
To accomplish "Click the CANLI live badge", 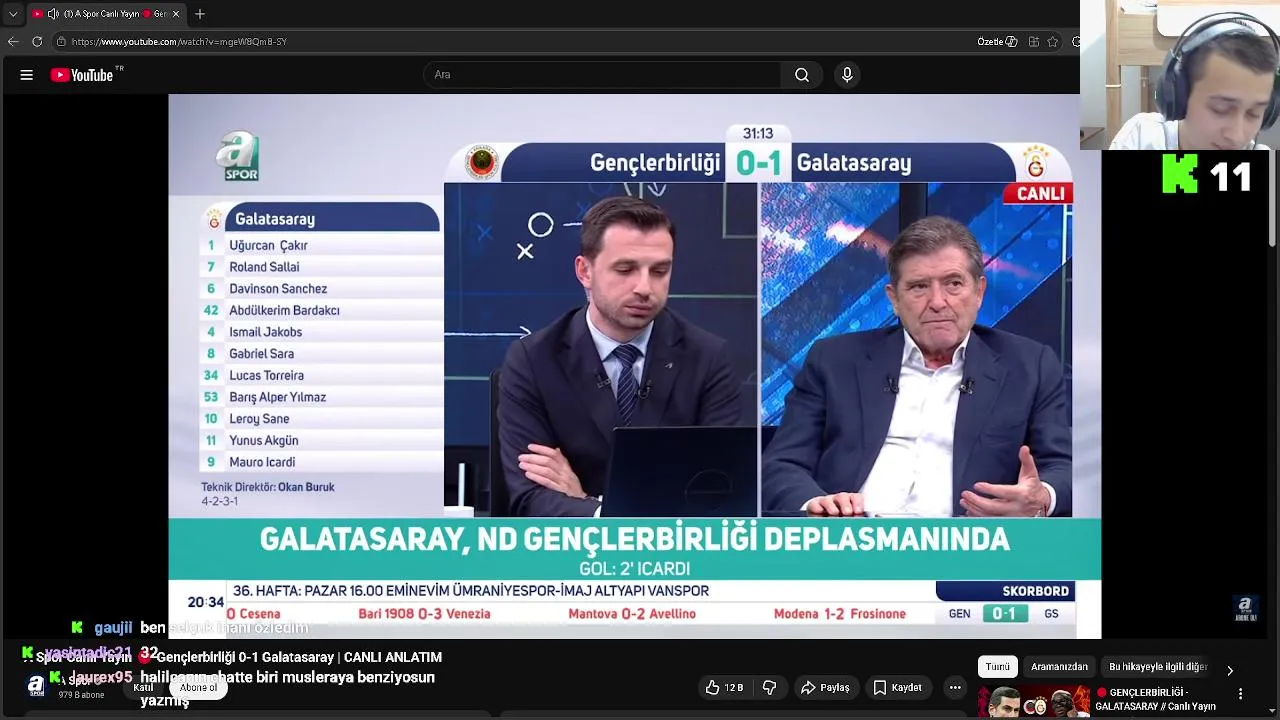I will (x=1039, y=194).
